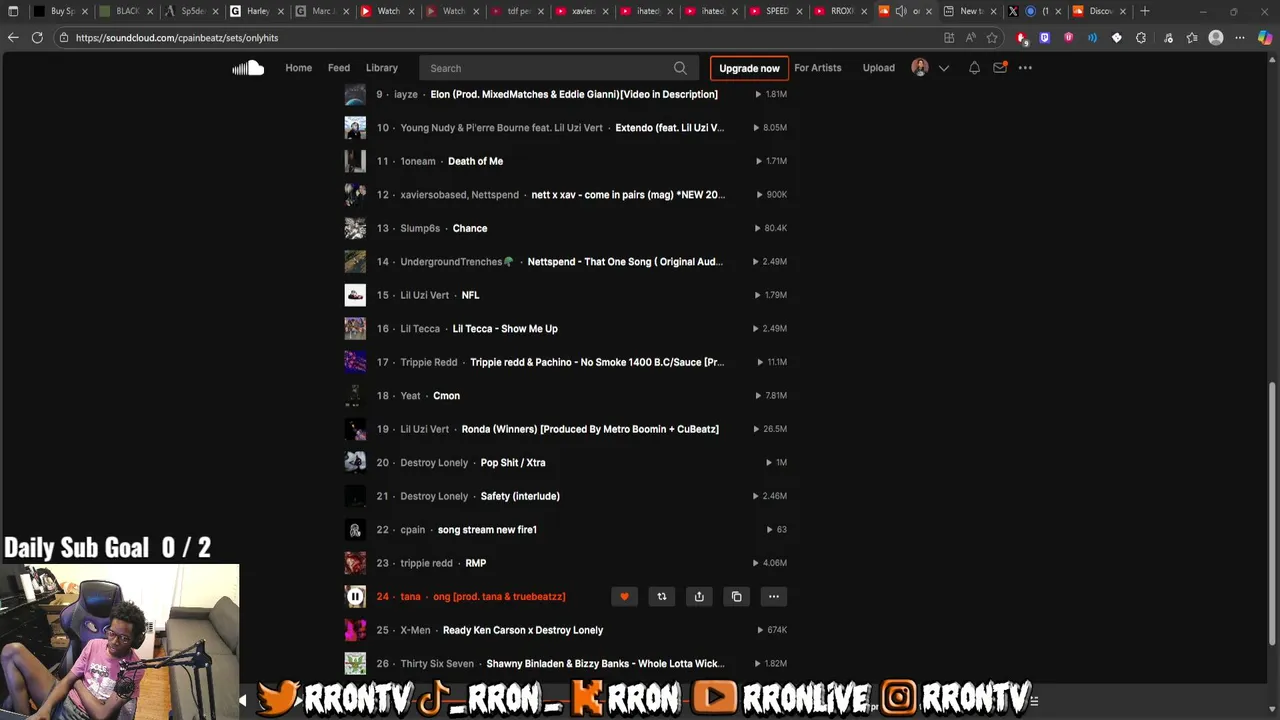
Task: Open 'Lil Tecca - Show Me Up' track
Action: [505, 329]
